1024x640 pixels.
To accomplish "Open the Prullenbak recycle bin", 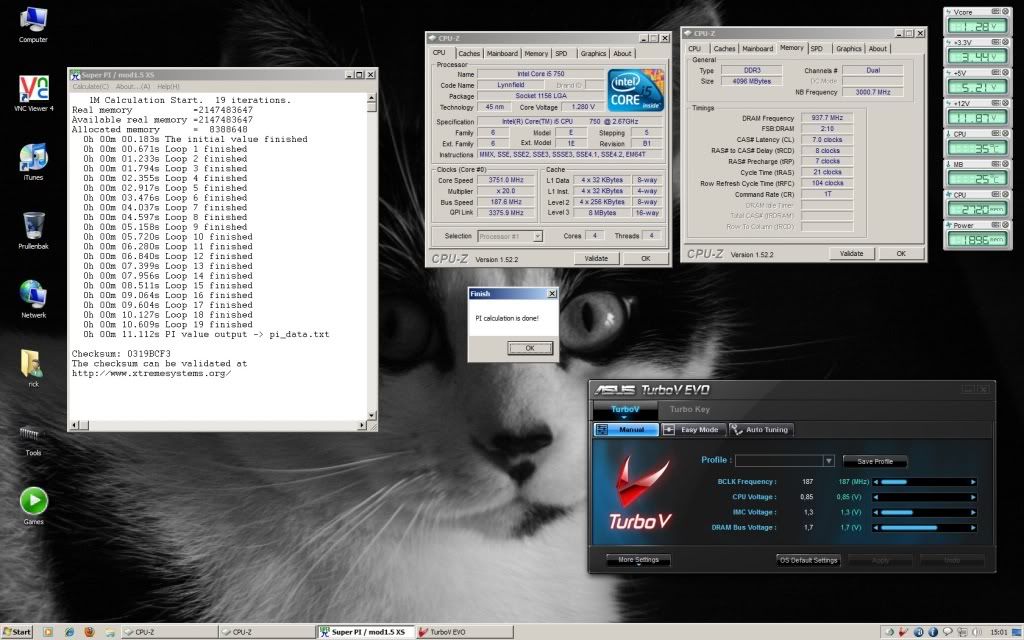I will tap(33, 224).
